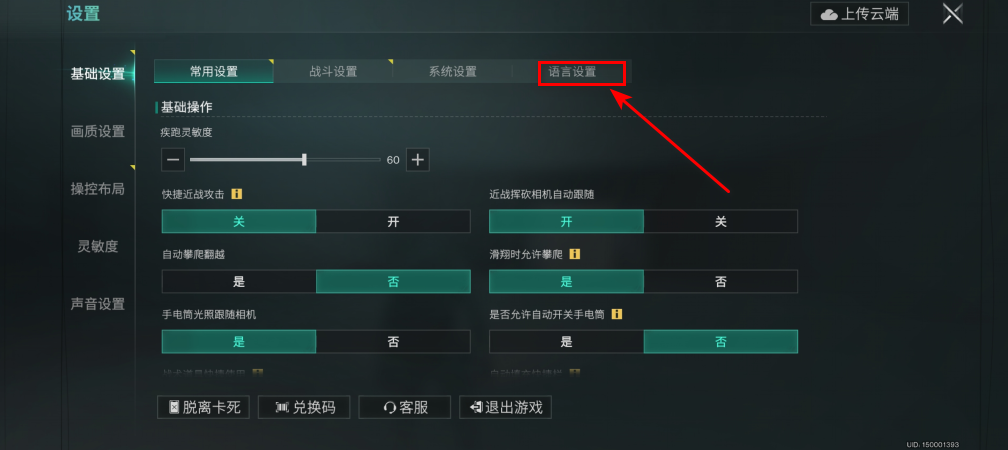Increase sprint sensitivity with plus button
Image resolution: width=1008 pixels, height=450 pixels.
pyautogui.click(x=418, y=159)
